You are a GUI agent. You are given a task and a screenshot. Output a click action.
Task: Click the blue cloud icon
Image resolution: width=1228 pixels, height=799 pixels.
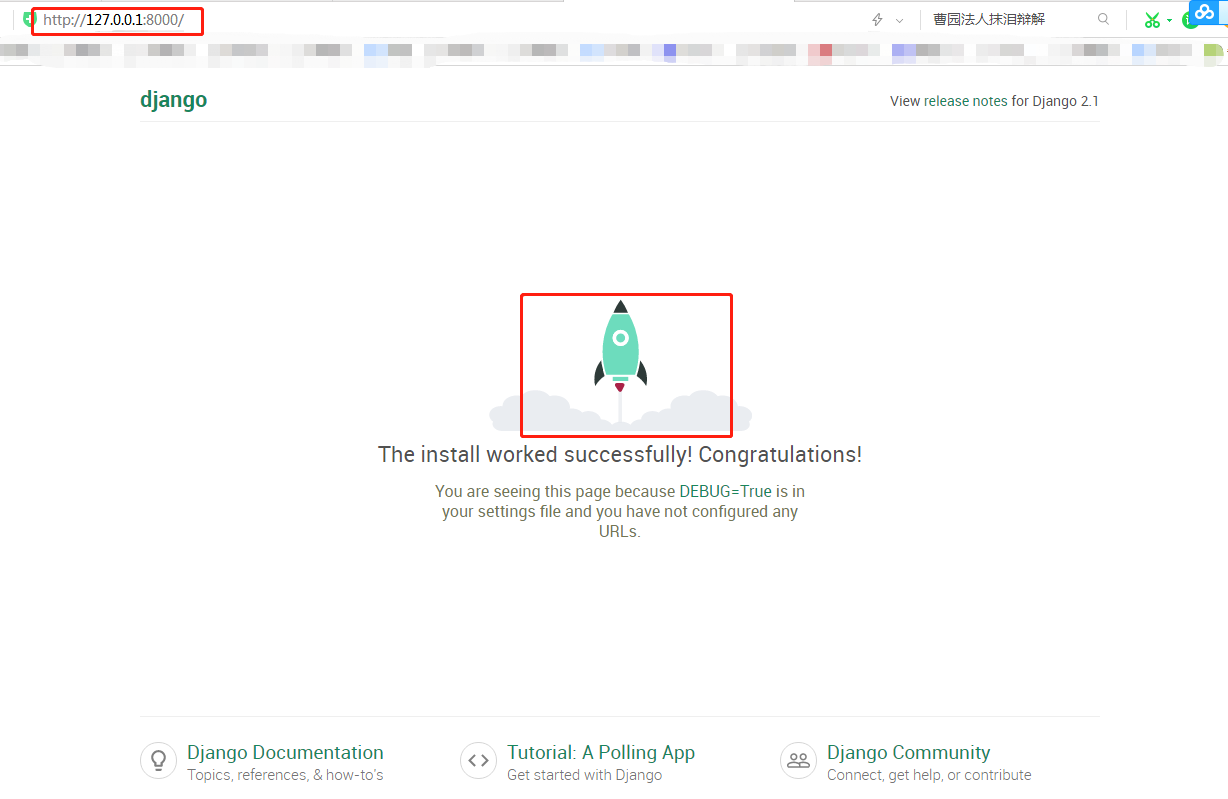[1206, 13]
